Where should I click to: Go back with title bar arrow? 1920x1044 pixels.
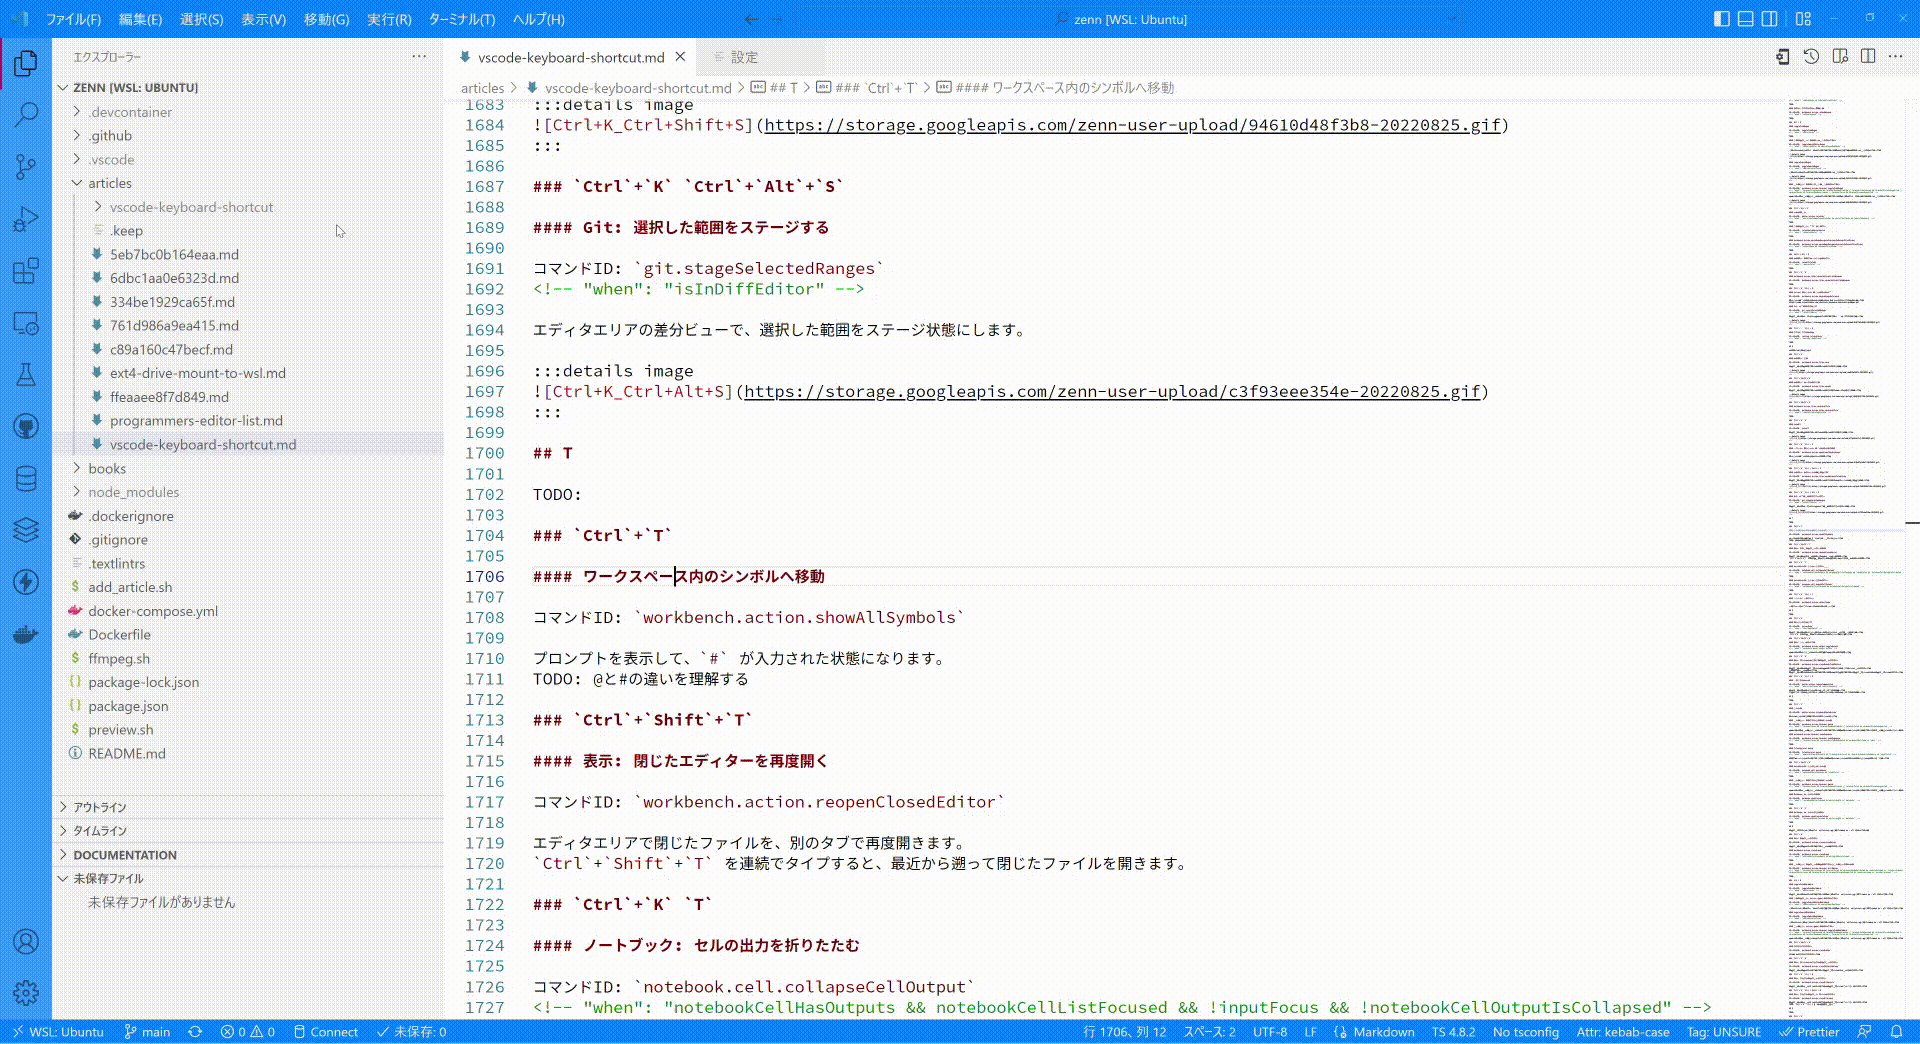(752, 19)
